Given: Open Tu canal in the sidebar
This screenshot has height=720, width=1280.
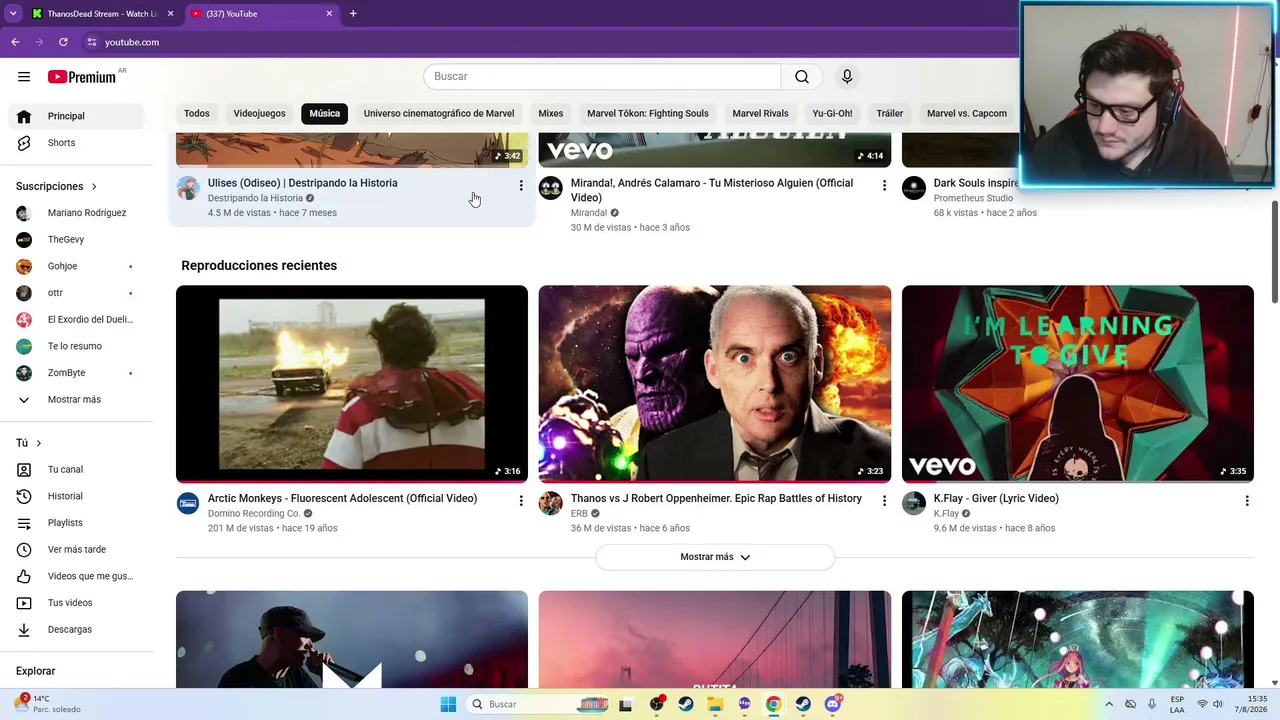Looking at the screenshot, I should pos(76,469).
